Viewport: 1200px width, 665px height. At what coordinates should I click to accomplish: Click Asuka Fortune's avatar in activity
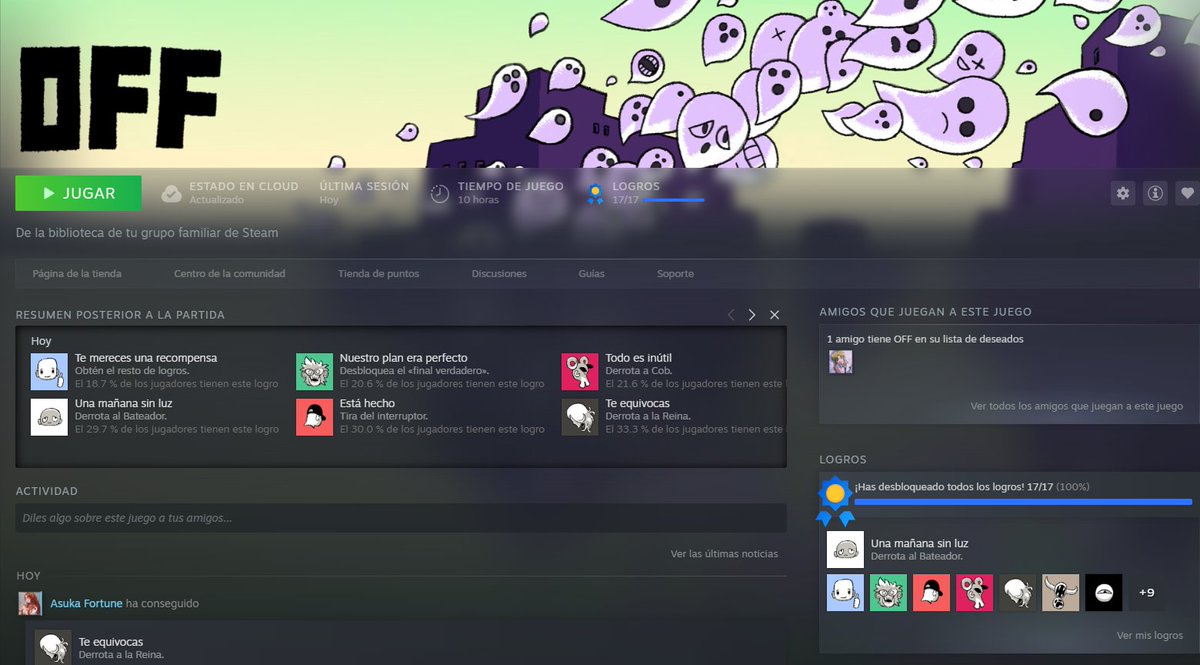coord(30,604)
